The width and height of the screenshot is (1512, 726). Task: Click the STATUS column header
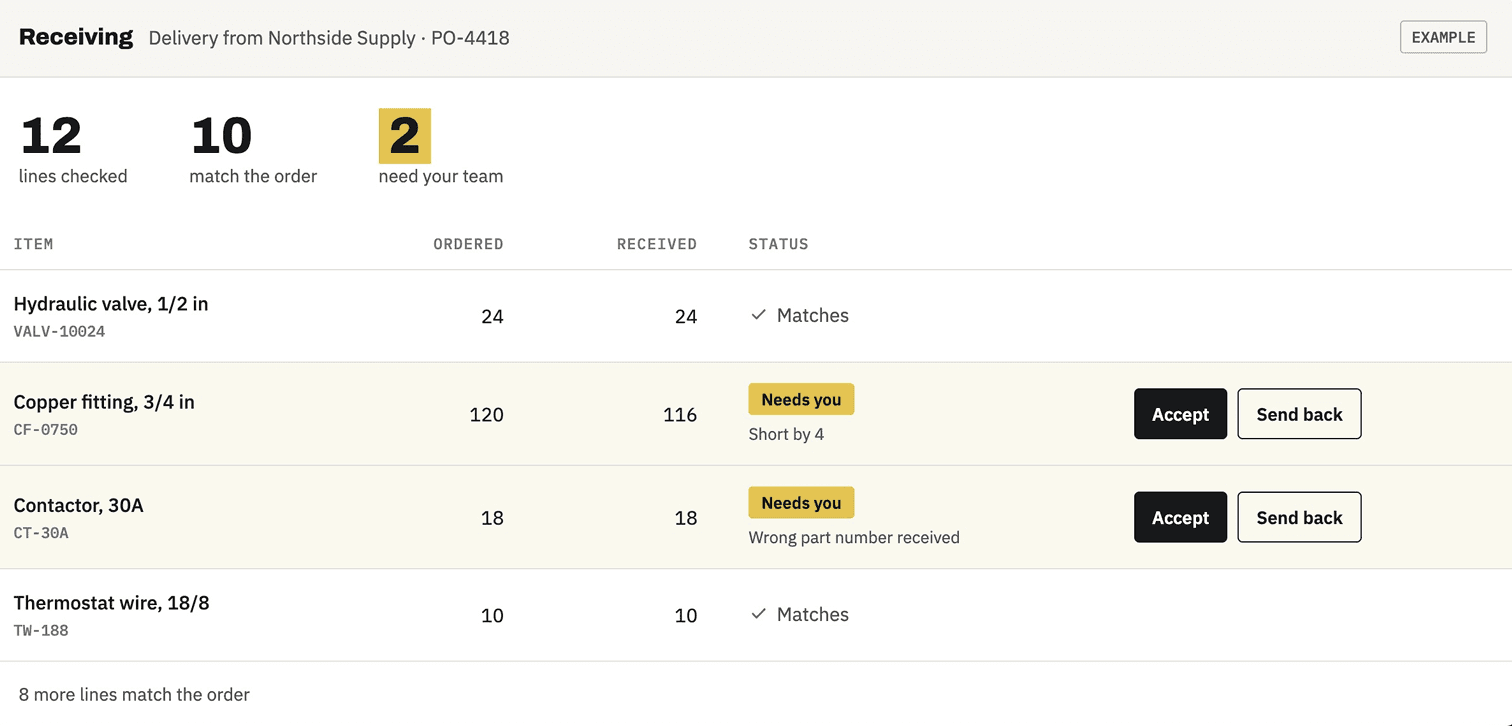778,244
